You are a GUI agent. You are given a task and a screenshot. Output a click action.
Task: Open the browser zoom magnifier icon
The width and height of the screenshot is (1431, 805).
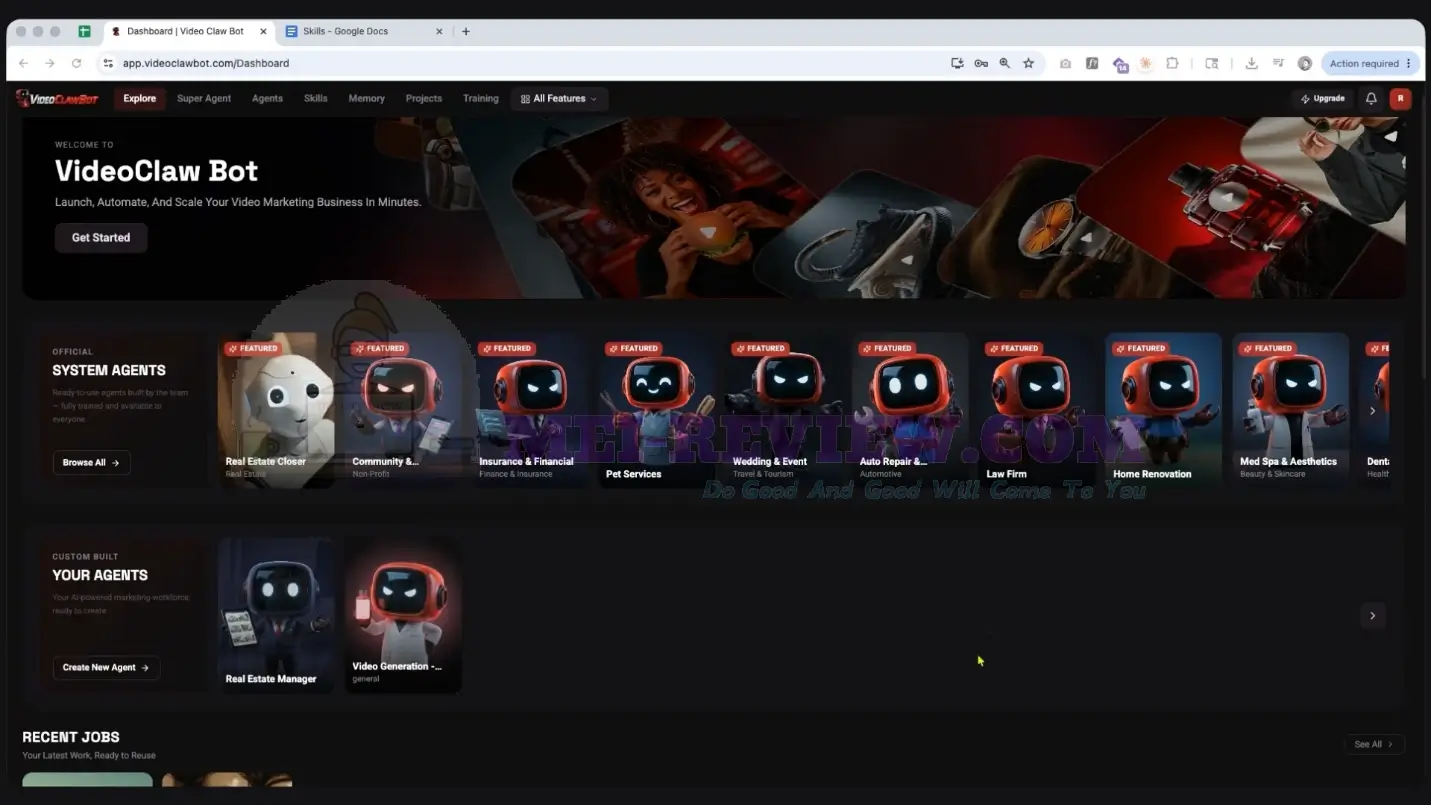pos(1004,63)
